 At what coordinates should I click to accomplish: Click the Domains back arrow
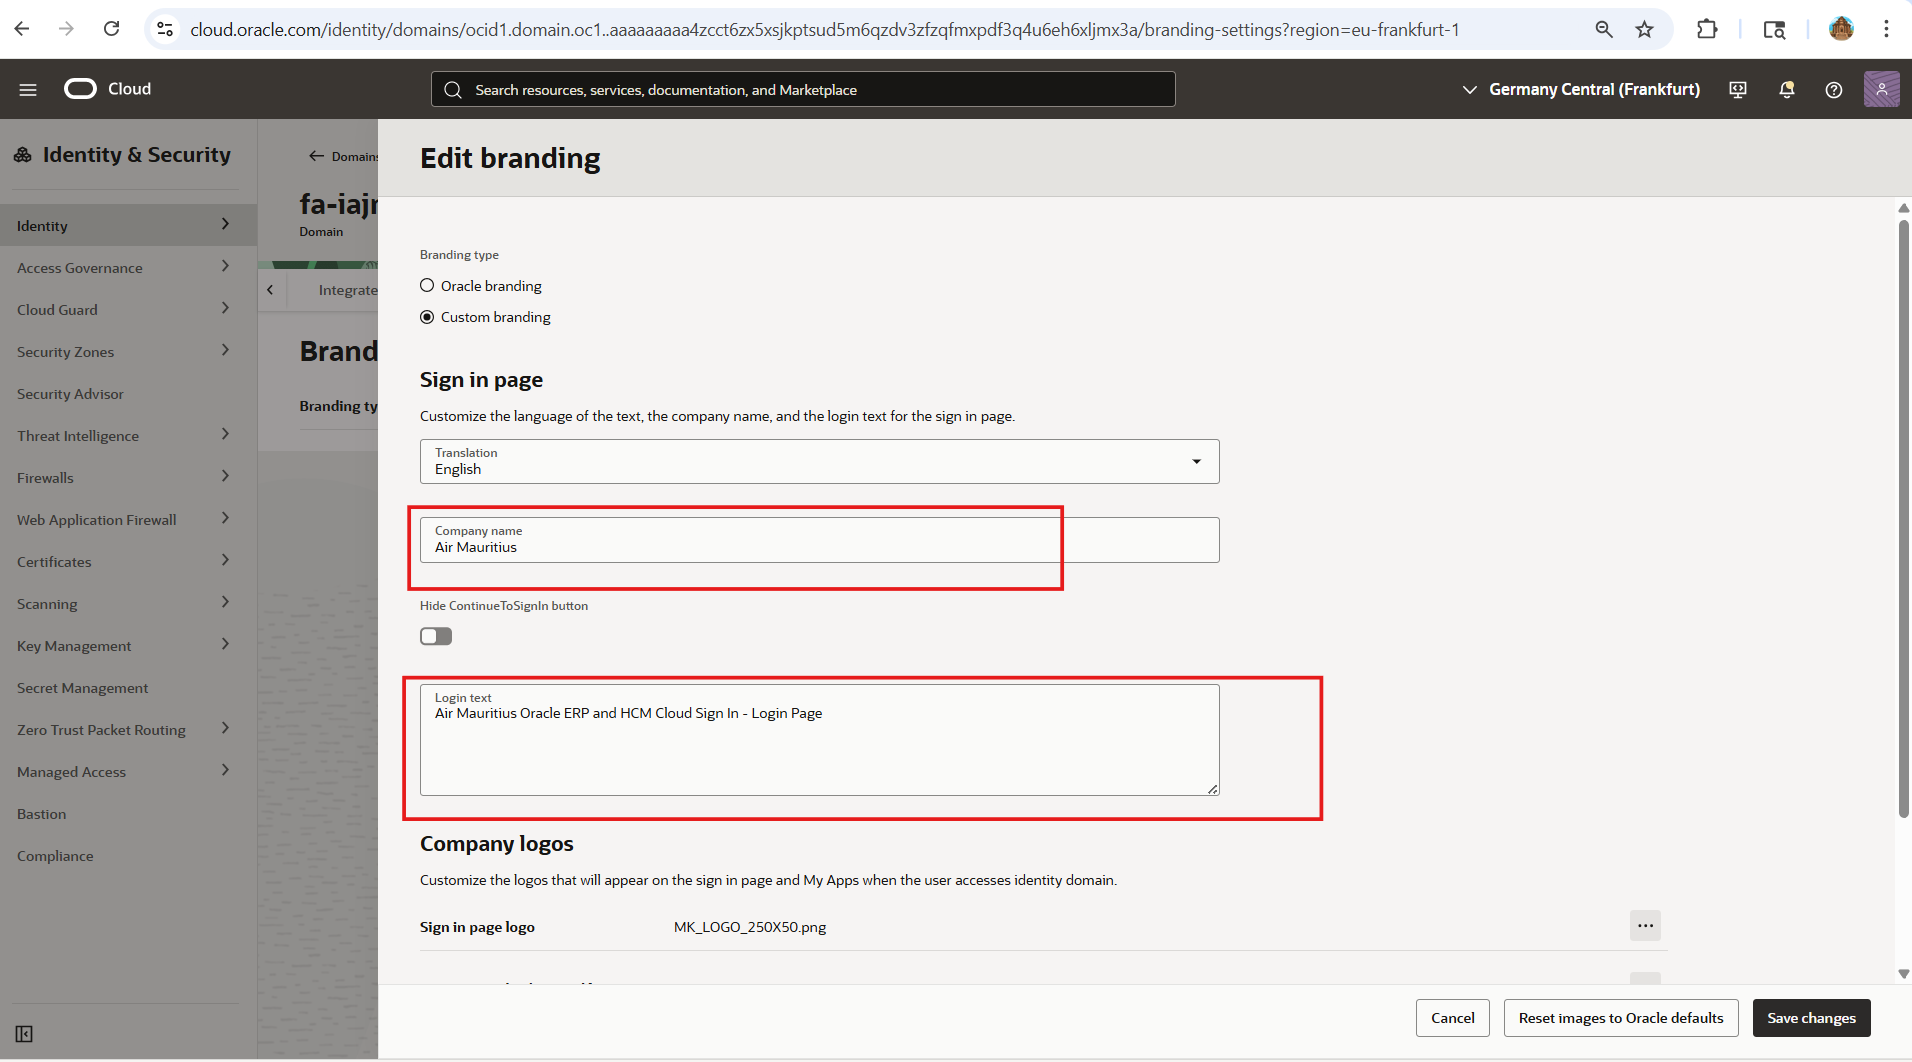[316, 156]
